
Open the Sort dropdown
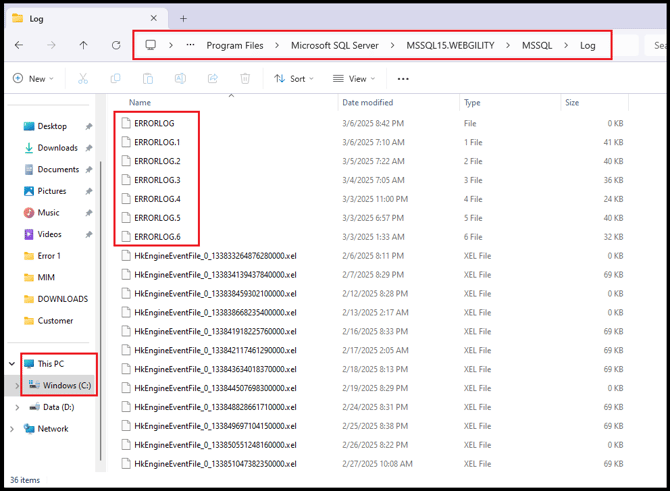click(294, 79)
